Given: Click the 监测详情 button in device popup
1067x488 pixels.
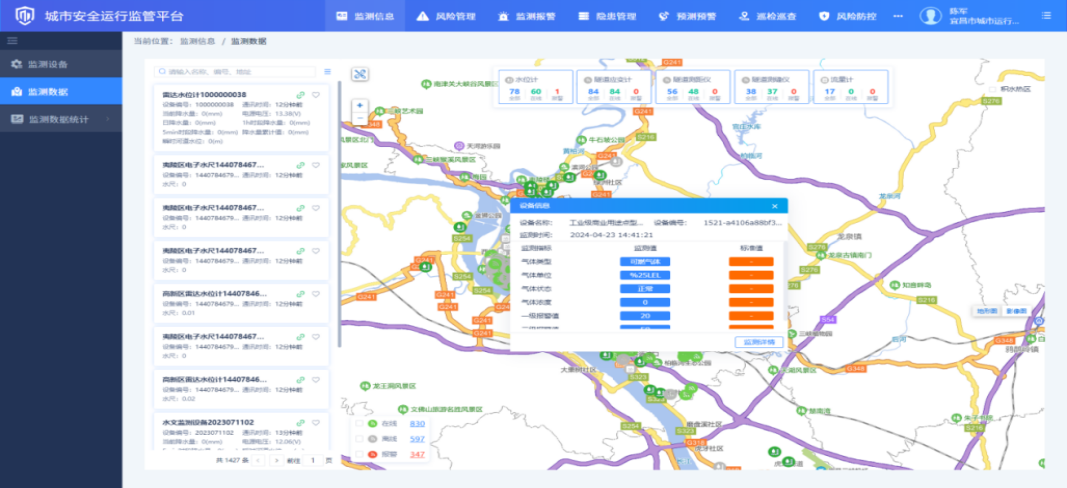Looking at the screenshot, I should coord(761,342).
